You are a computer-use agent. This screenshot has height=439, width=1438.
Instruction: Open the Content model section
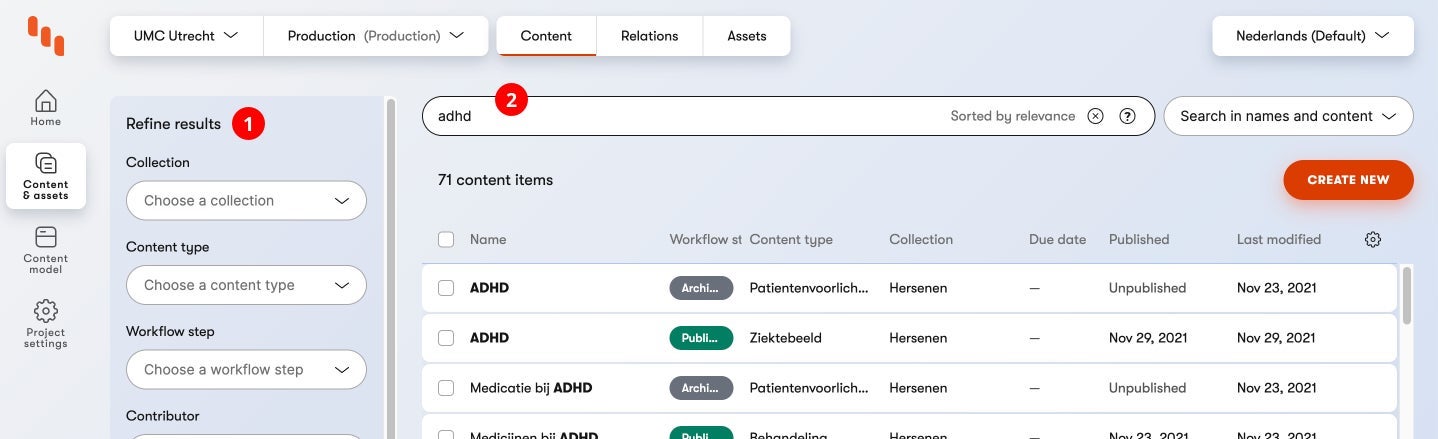tap(46, 249)
